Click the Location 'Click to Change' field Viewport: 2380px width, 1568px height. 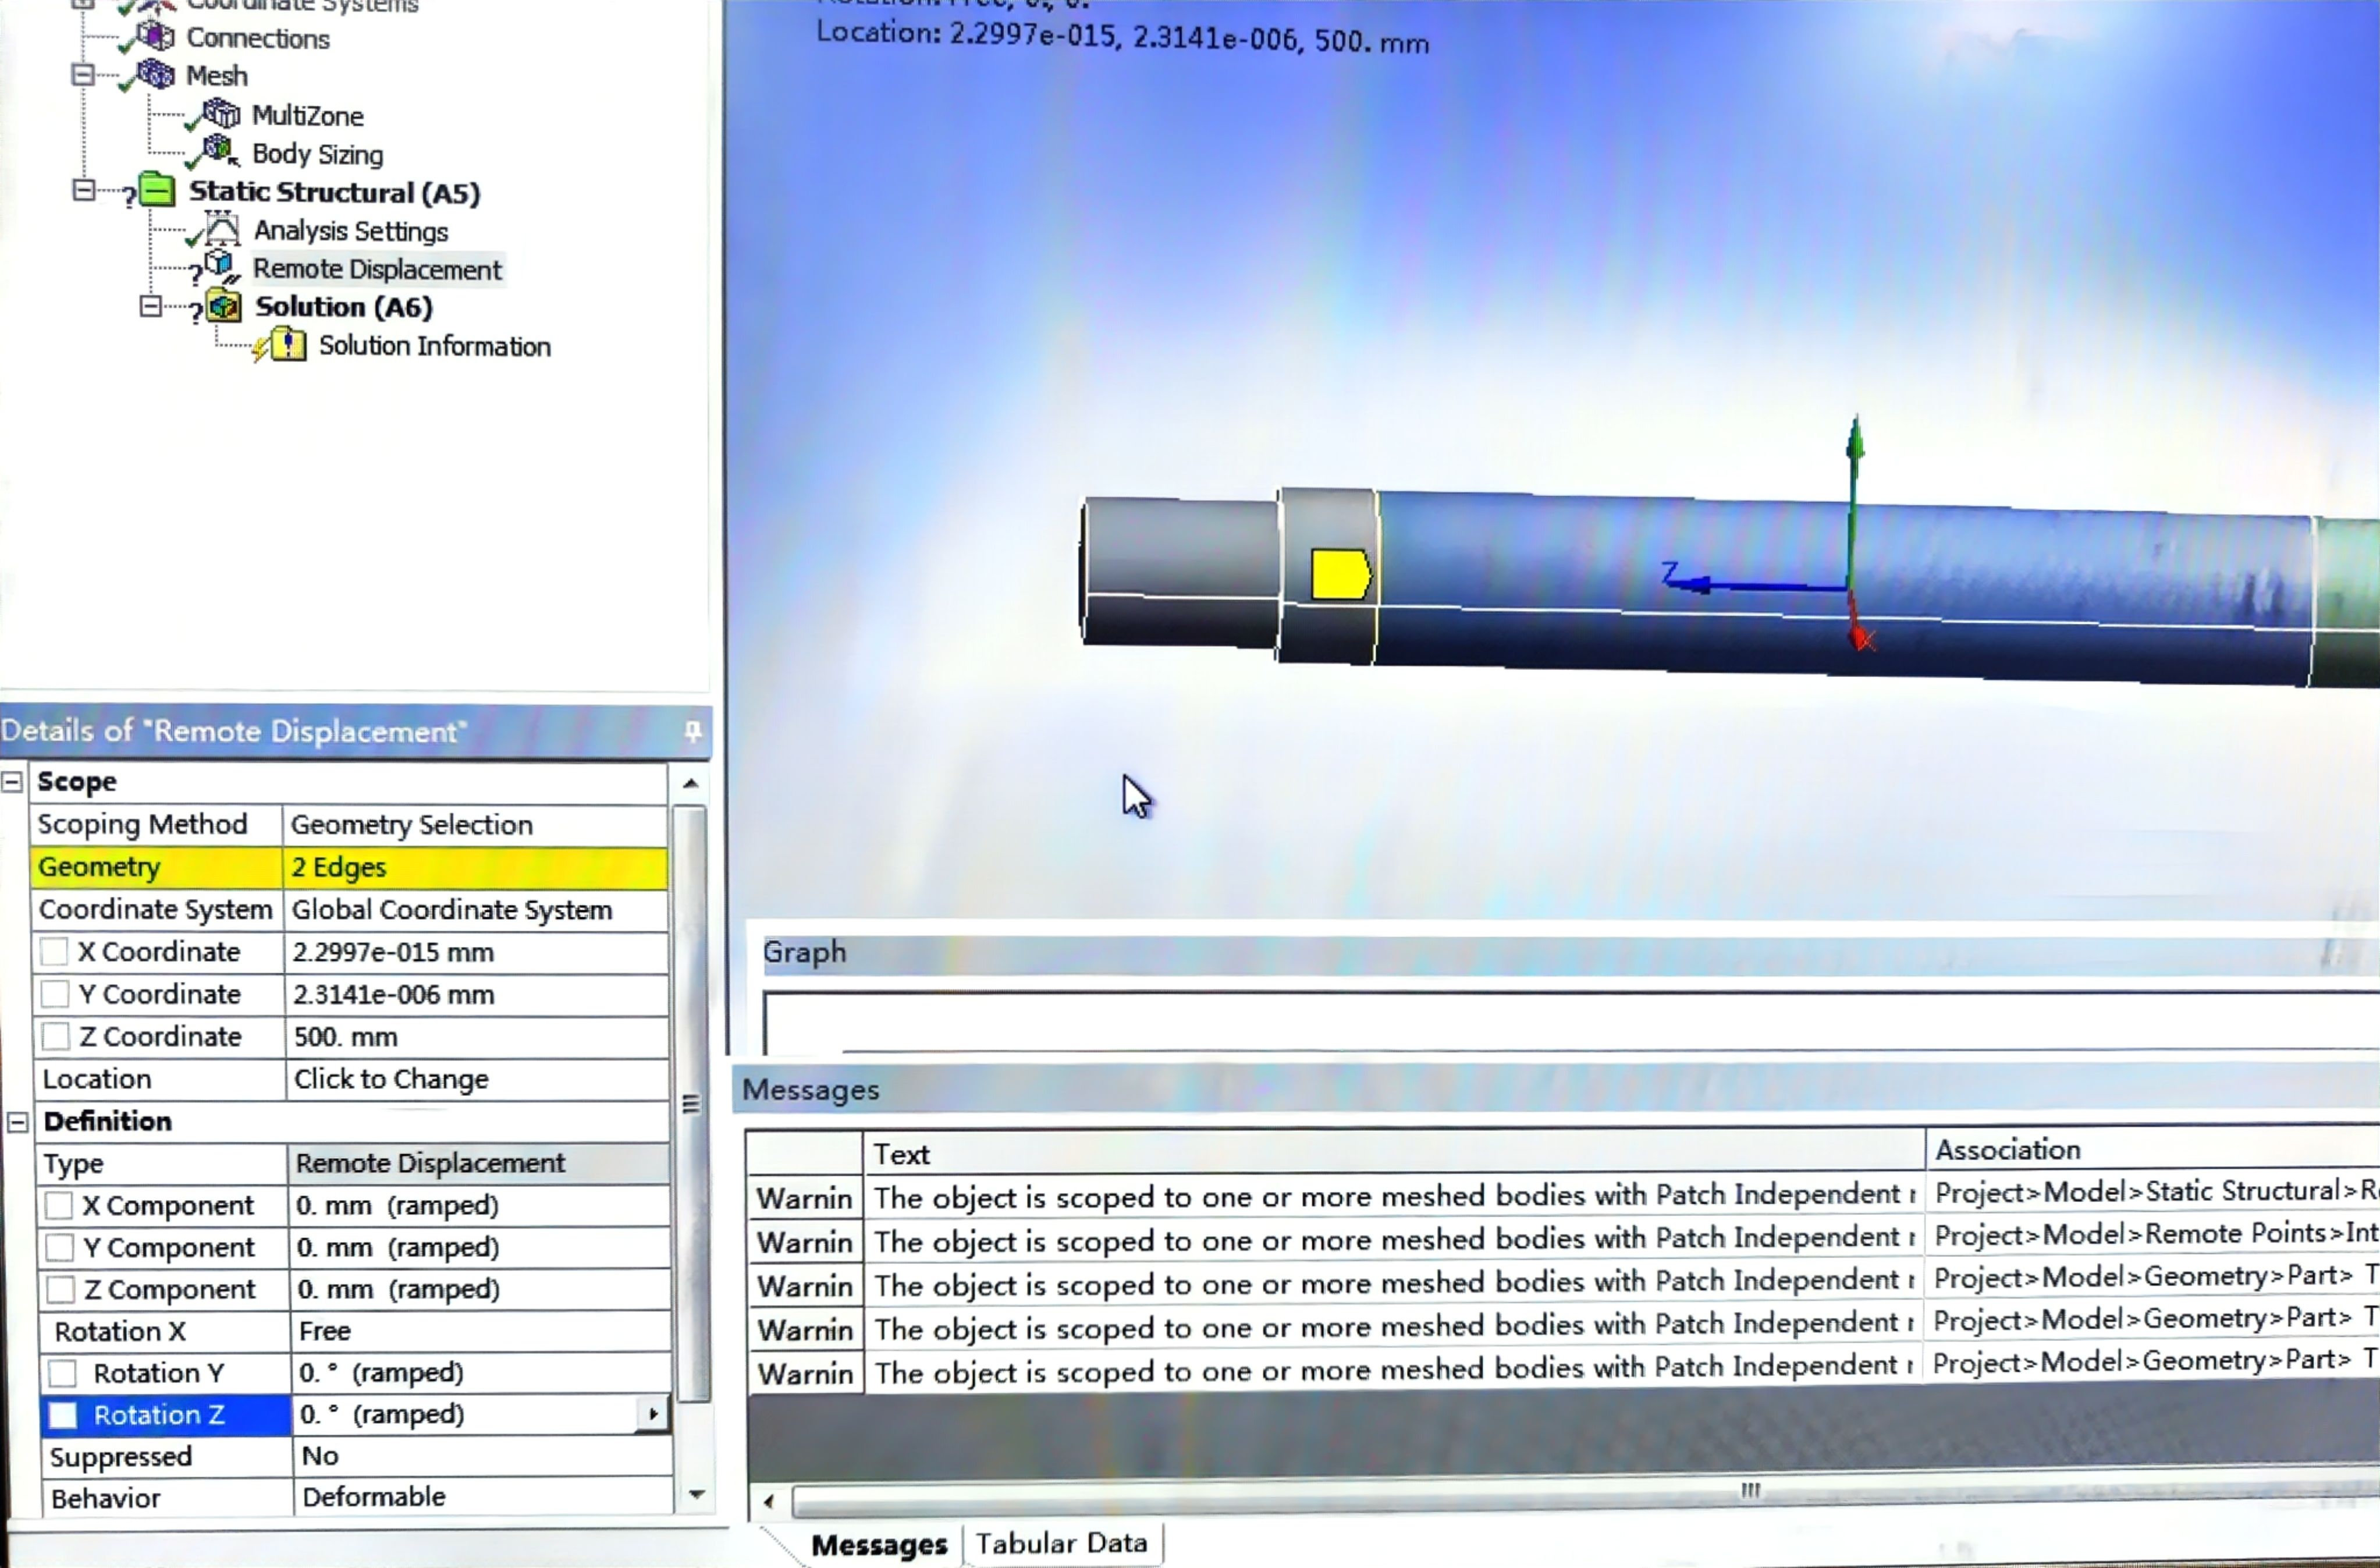point(476,1079)
